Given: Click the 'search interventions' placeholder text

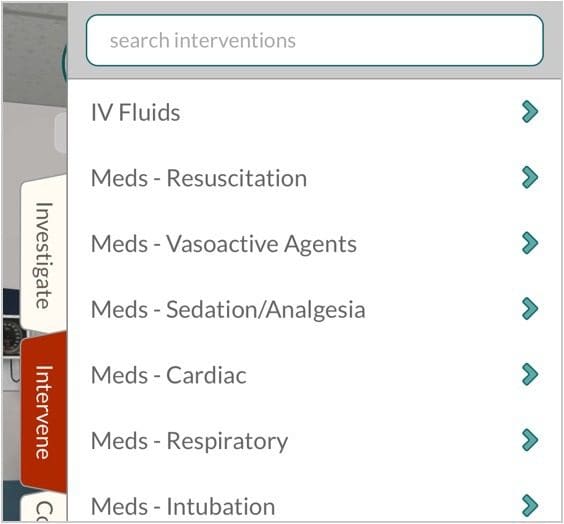Looking at the screenshot, I should click(203, 40).
